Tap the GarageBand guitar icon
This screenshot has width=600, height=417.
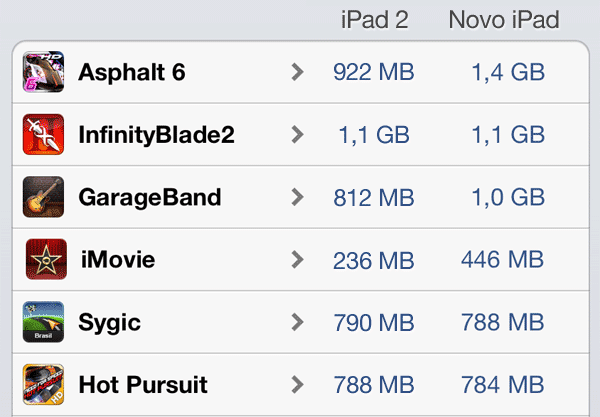pos(43,197)
